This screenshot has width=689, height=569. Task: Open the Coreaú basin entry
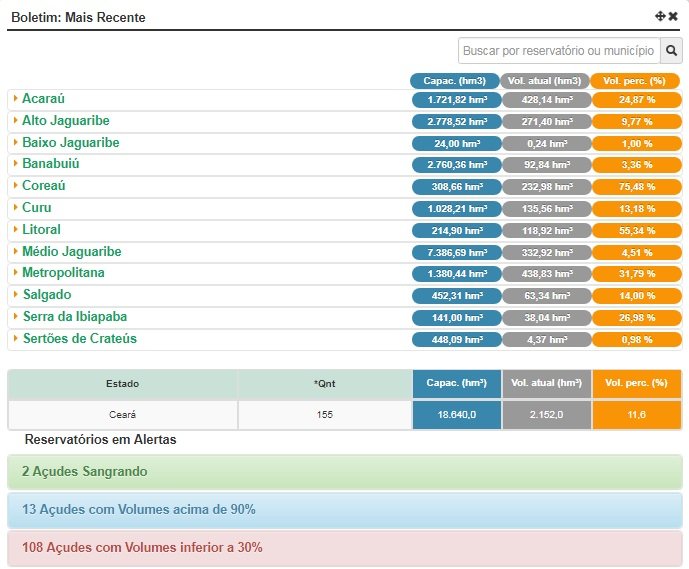click(x=44, y=186)
